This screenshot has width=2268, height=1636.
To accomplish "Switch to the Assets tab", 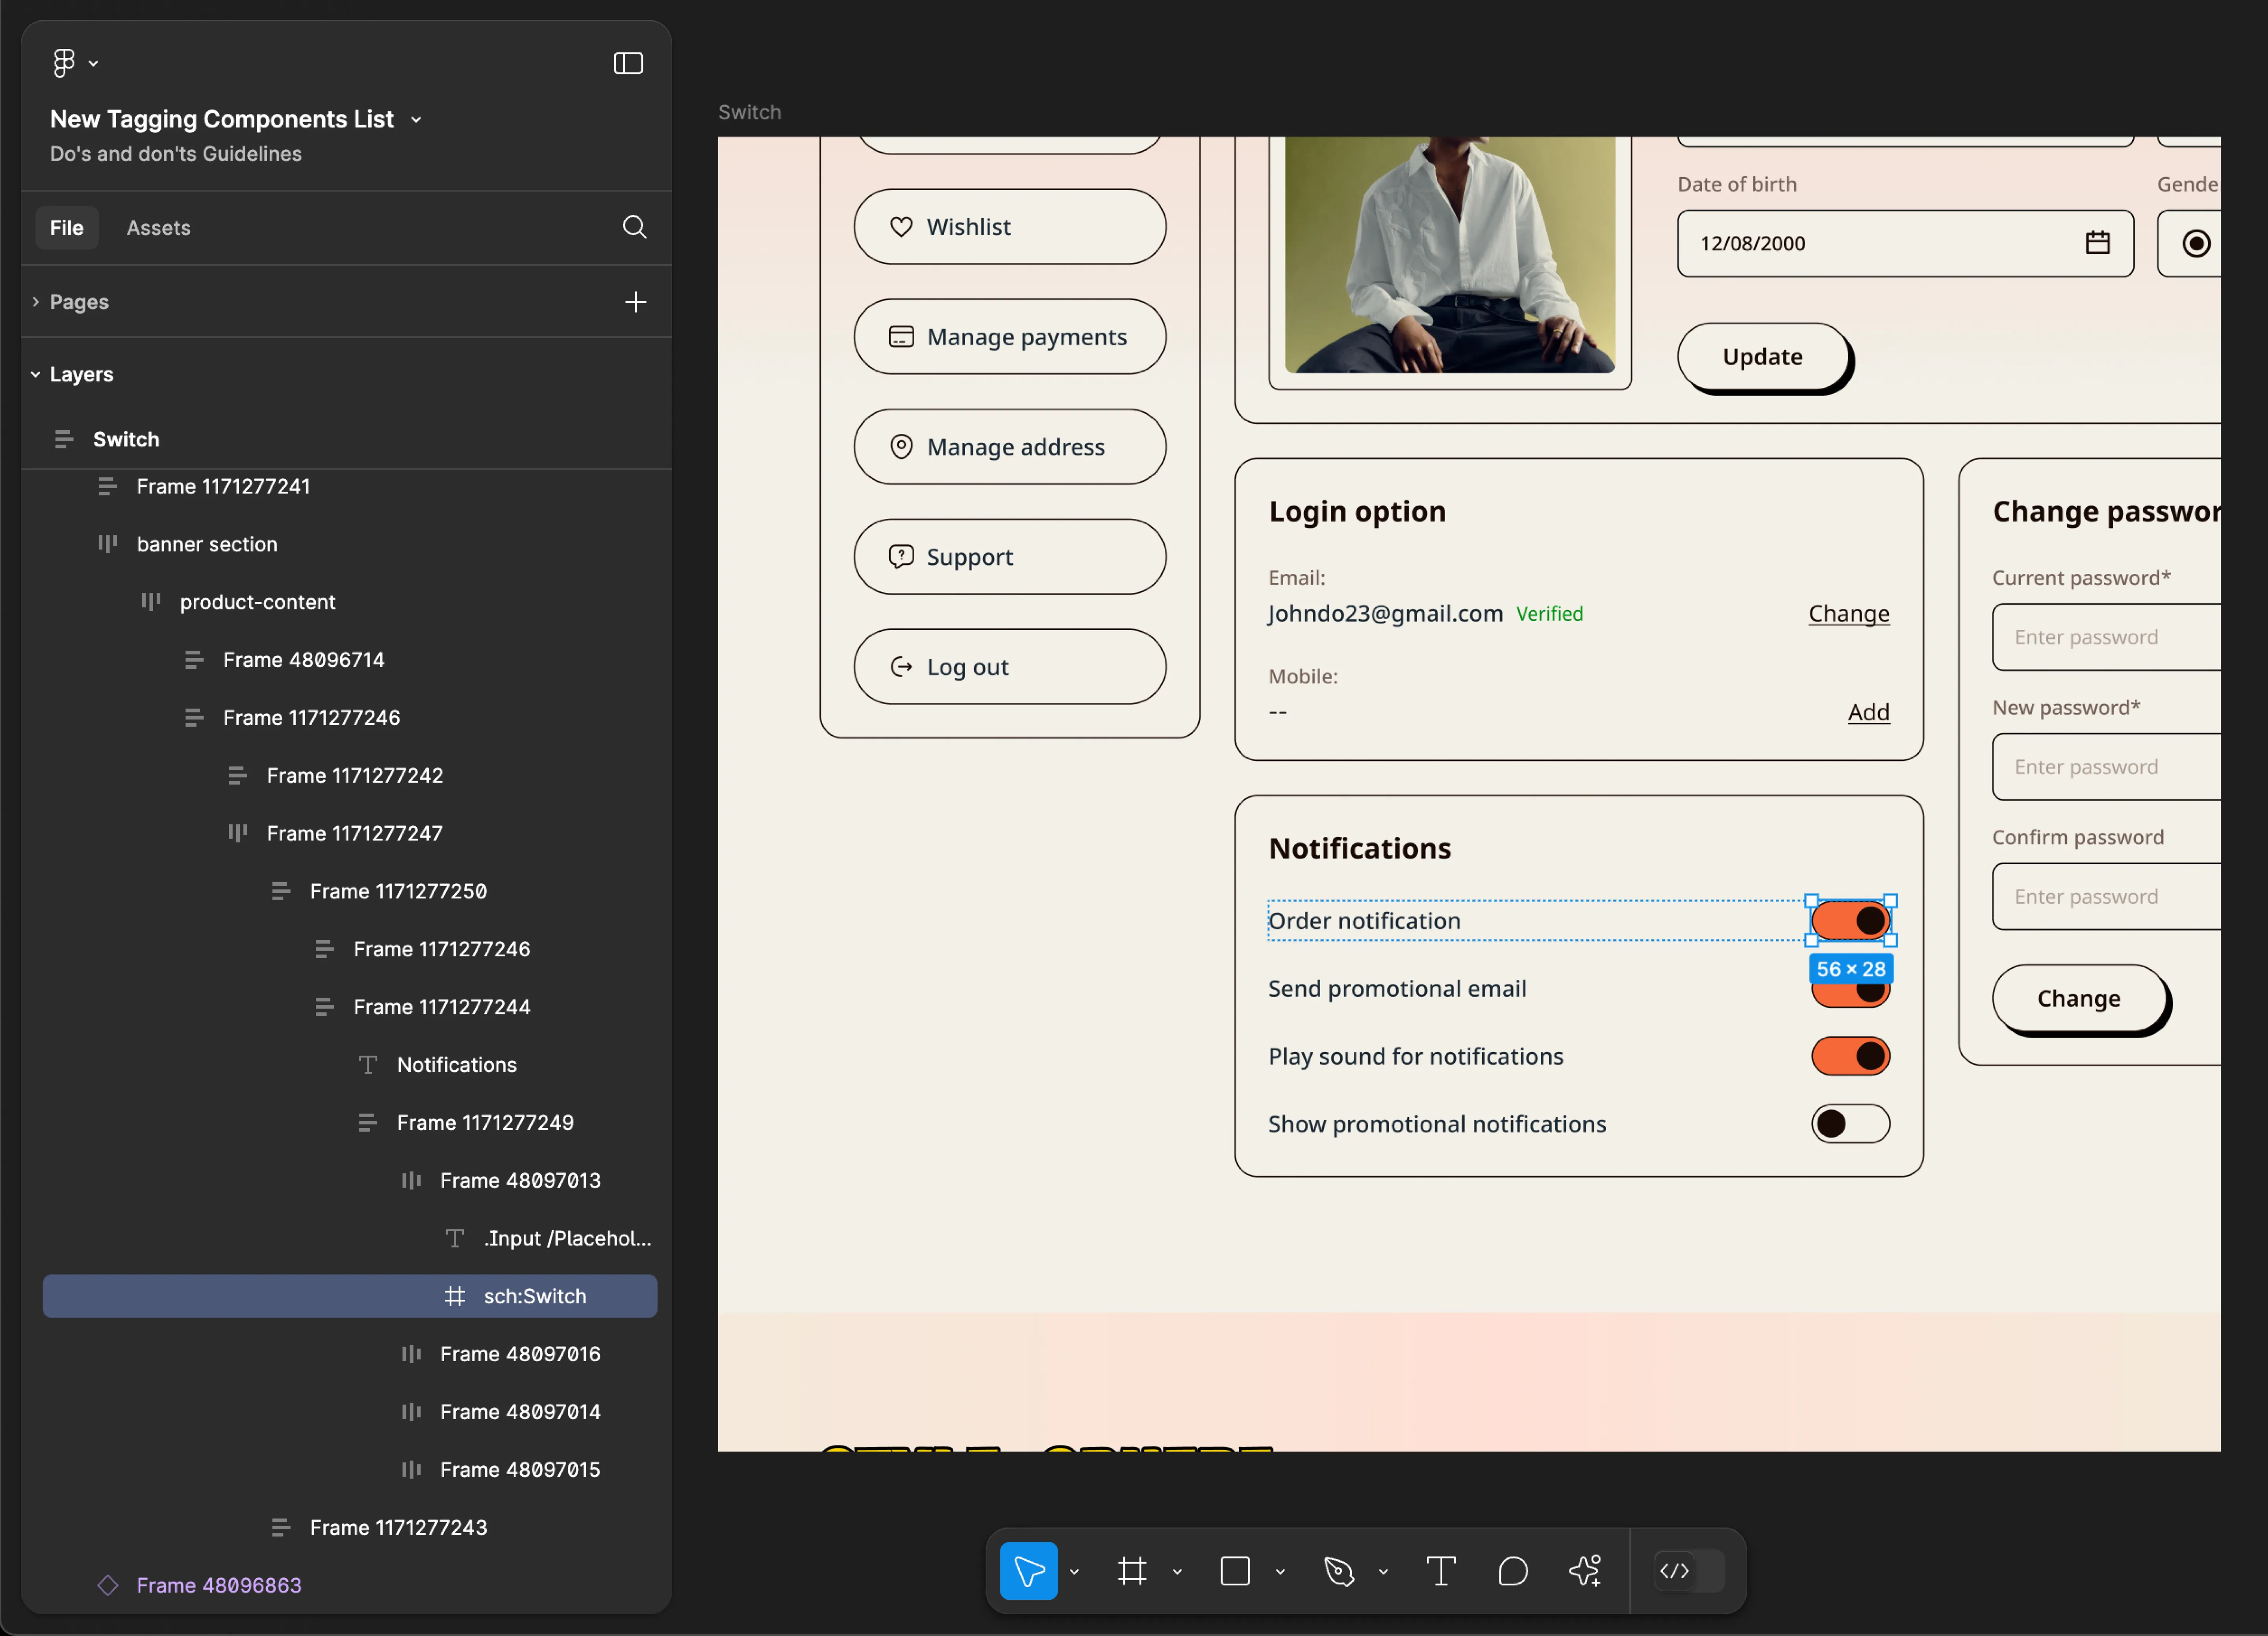I will click(158, 227).
